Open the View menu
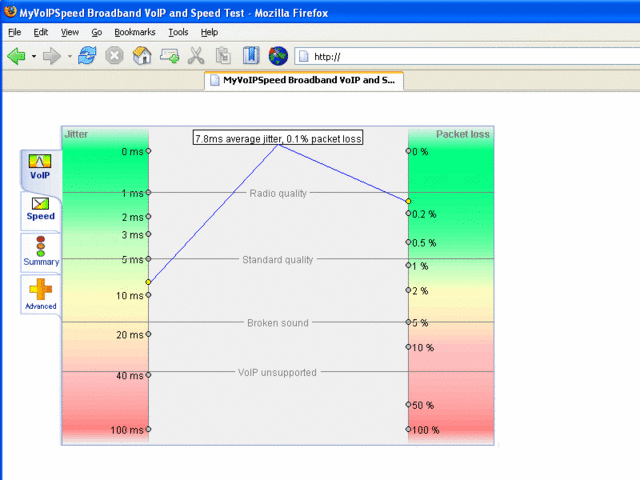640x480 pixels. [x=70, y=32]
